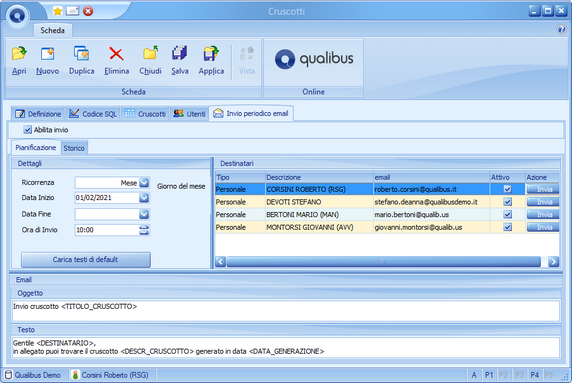
Task: Click Invia for BERTONI MARIO (MAN)
Action: pos(542,214)
